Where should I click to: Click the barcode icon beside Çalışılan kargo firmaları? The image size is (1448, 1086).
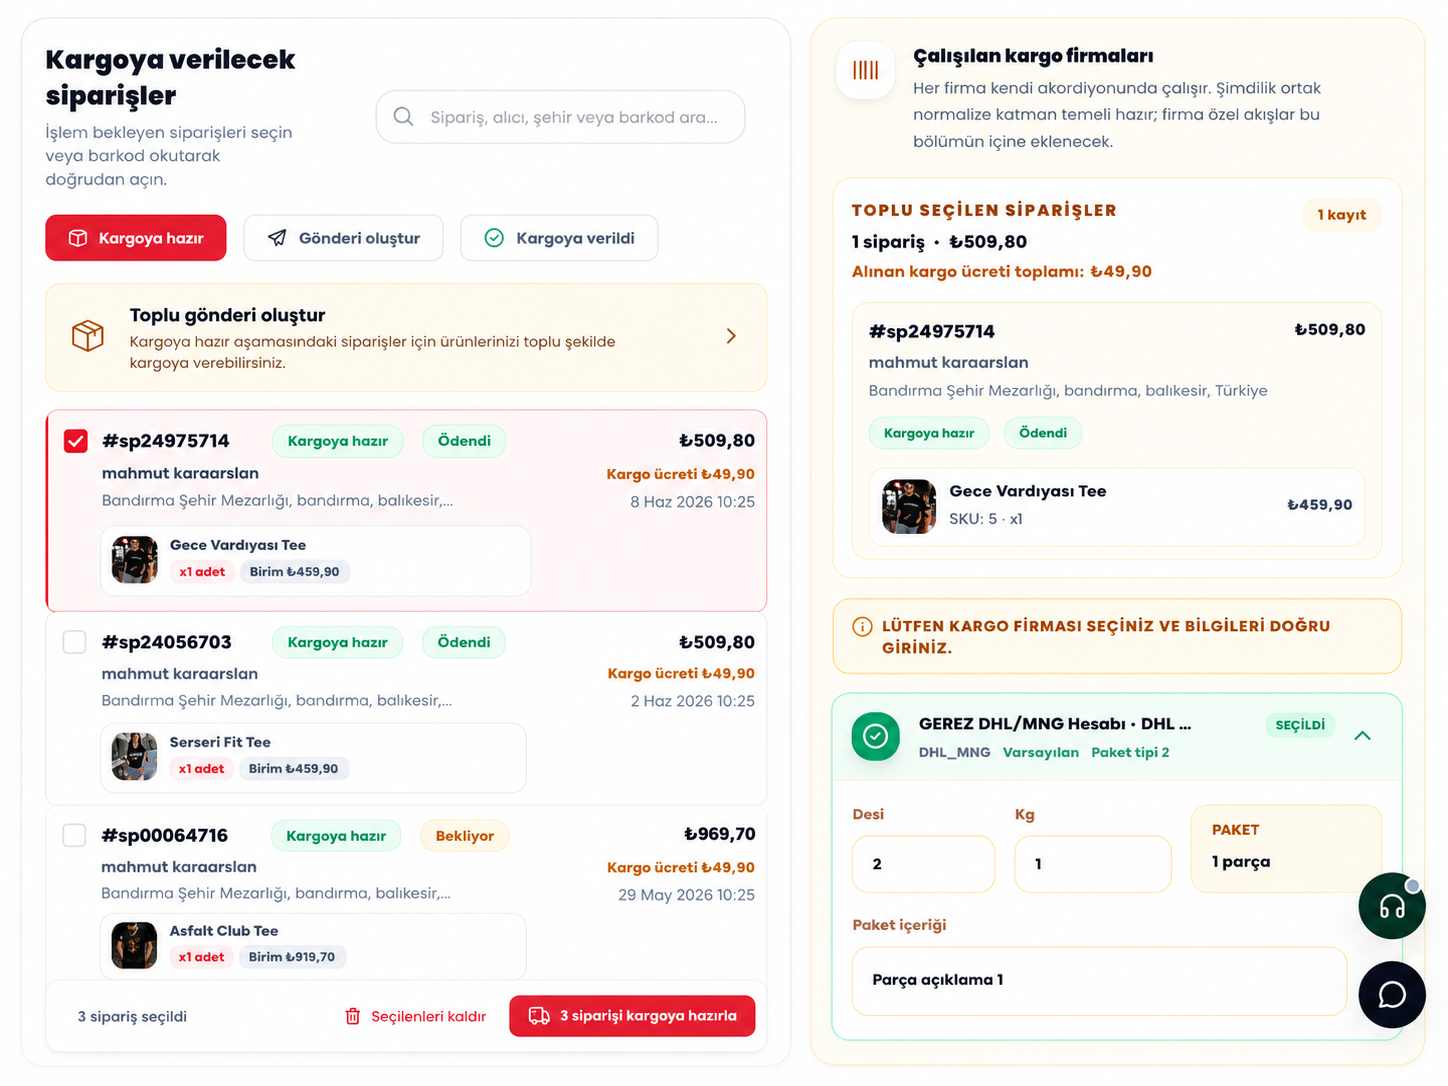click(865, 70)
